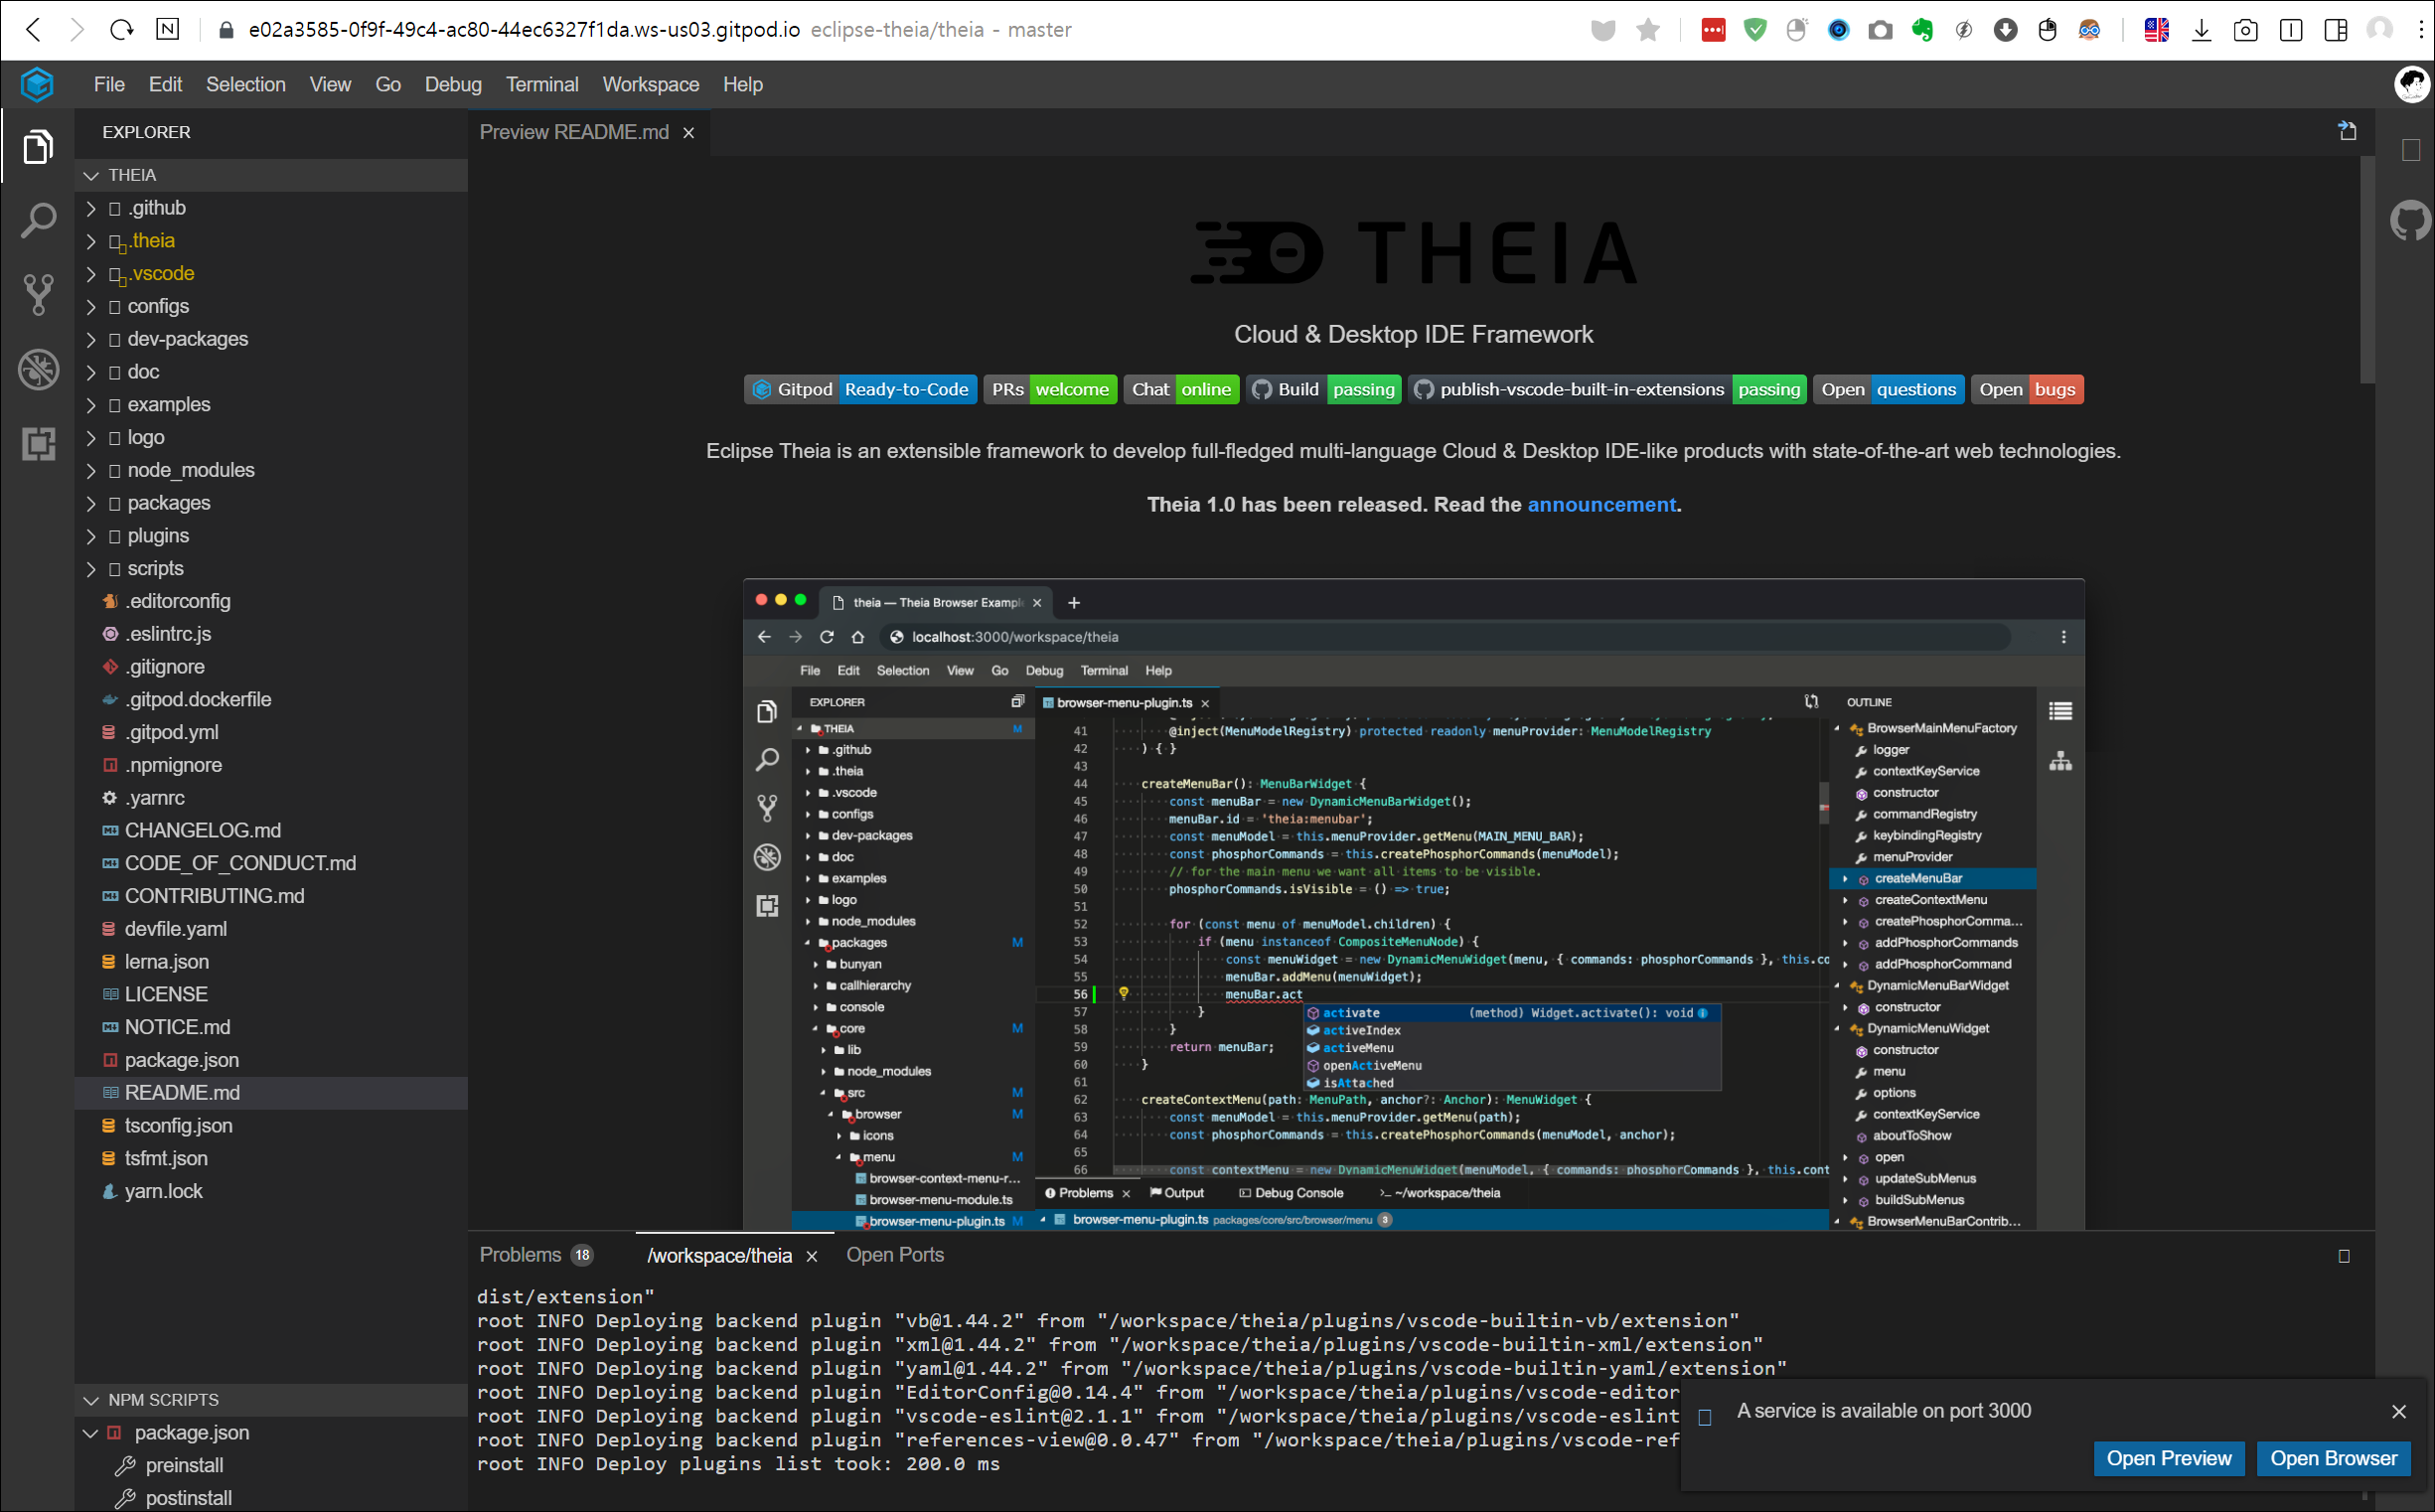Follow the announcement link
Screen dimensions: 2435x1512
coord(1600,505)
